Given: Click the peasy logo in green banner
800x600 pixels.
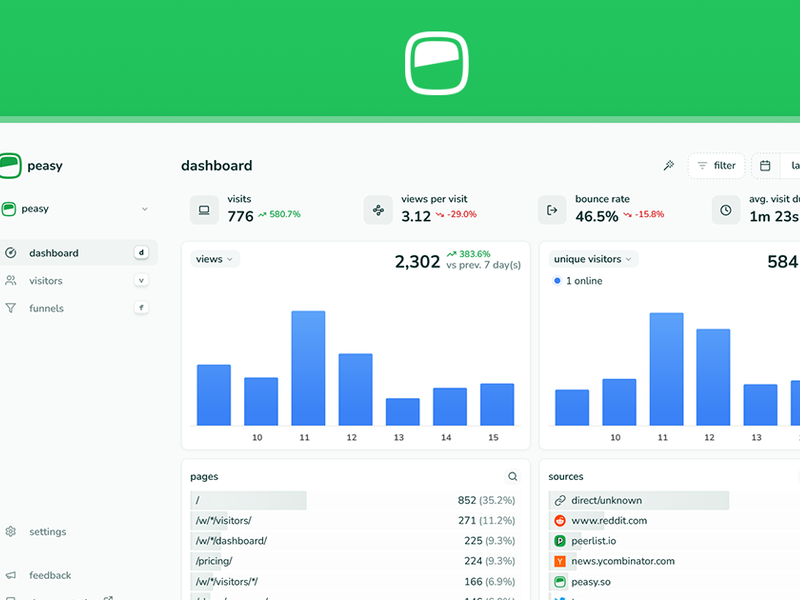Looking at the screenshot, I should coord(437,63).
